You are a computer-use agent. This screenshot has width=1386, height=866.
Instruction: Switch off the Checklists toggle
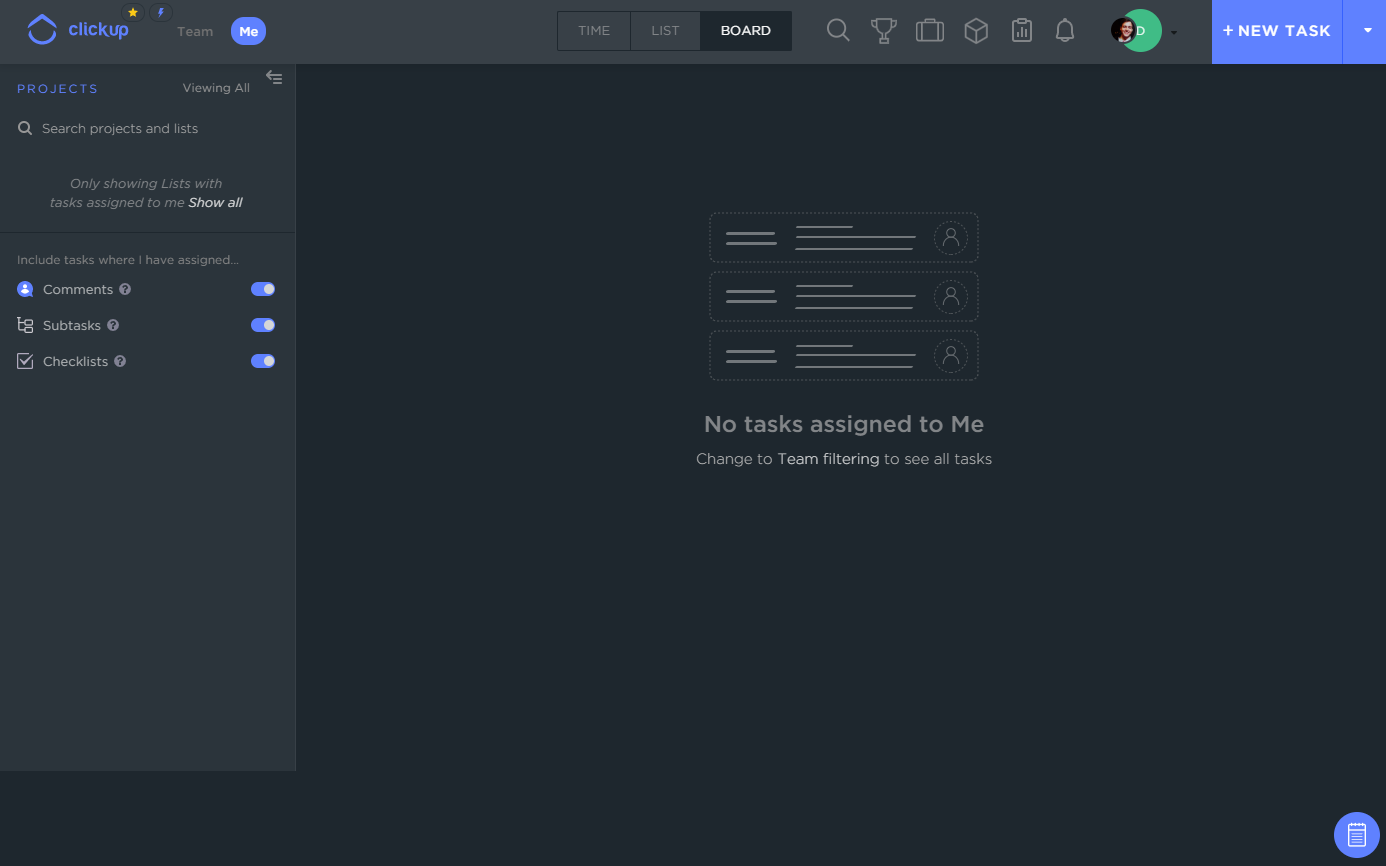[x=263, y=361]
